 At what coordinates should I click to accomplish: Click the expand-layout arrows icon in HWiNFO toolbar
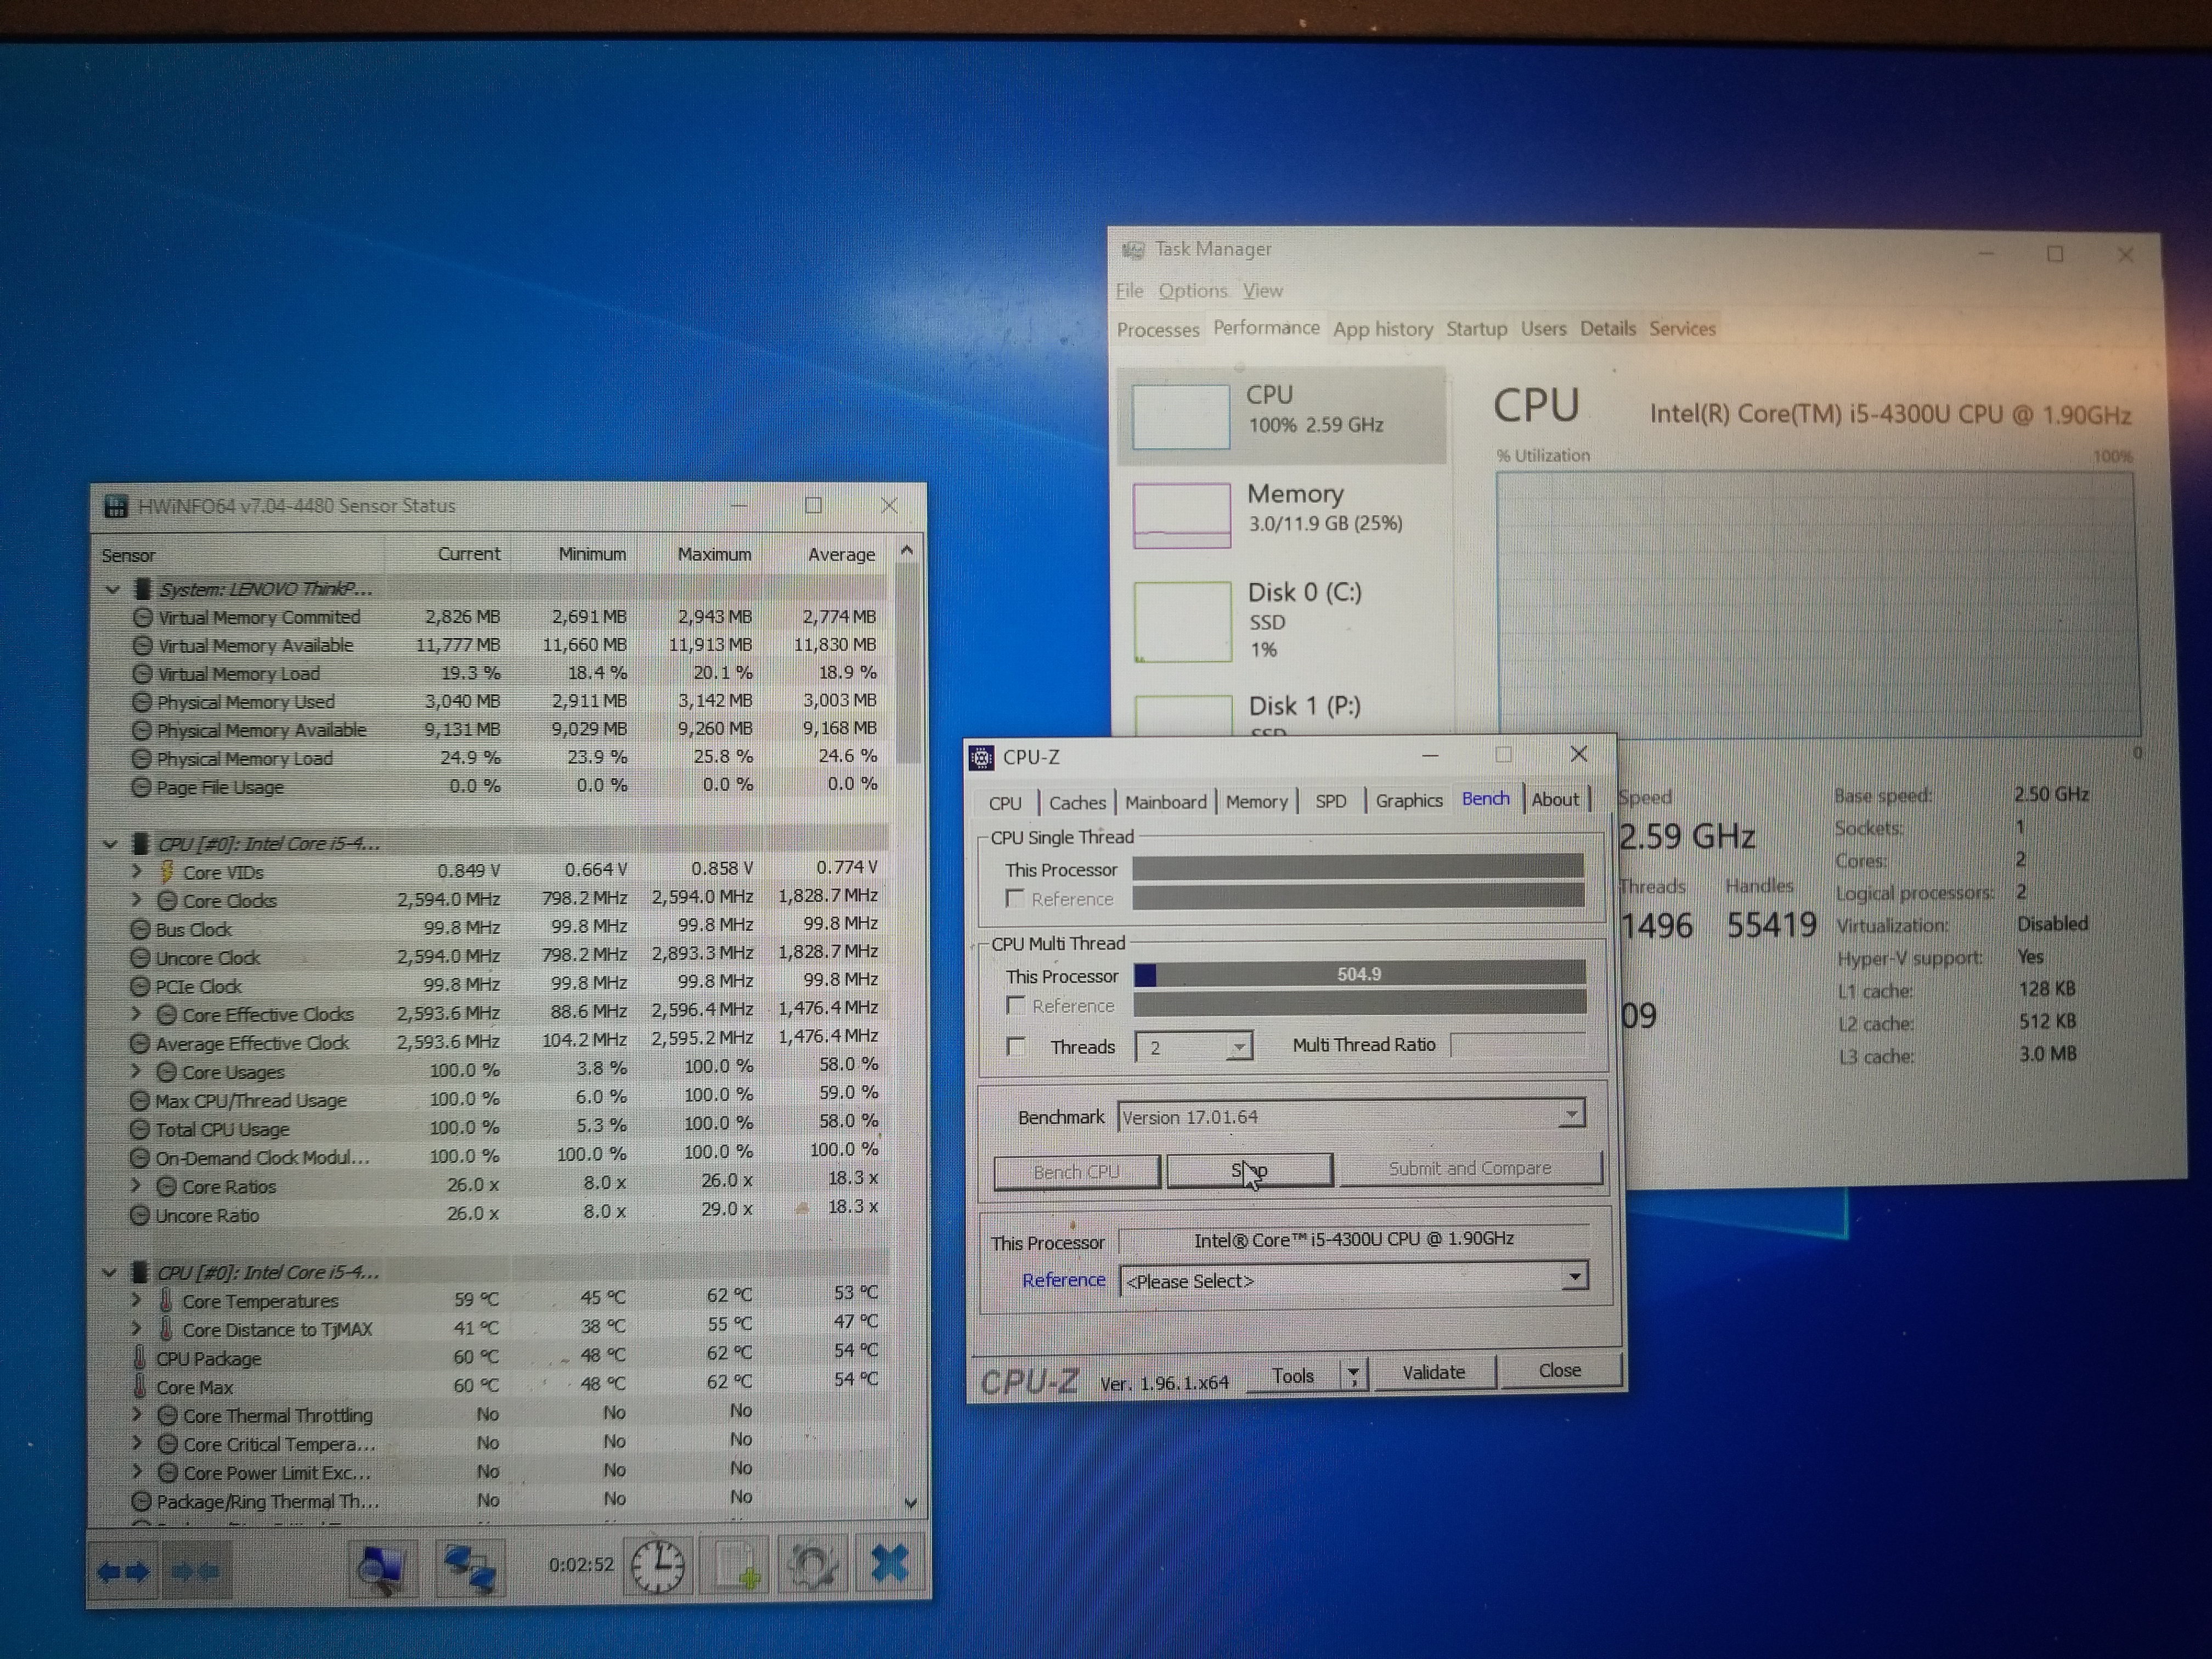pos(123,1571)
